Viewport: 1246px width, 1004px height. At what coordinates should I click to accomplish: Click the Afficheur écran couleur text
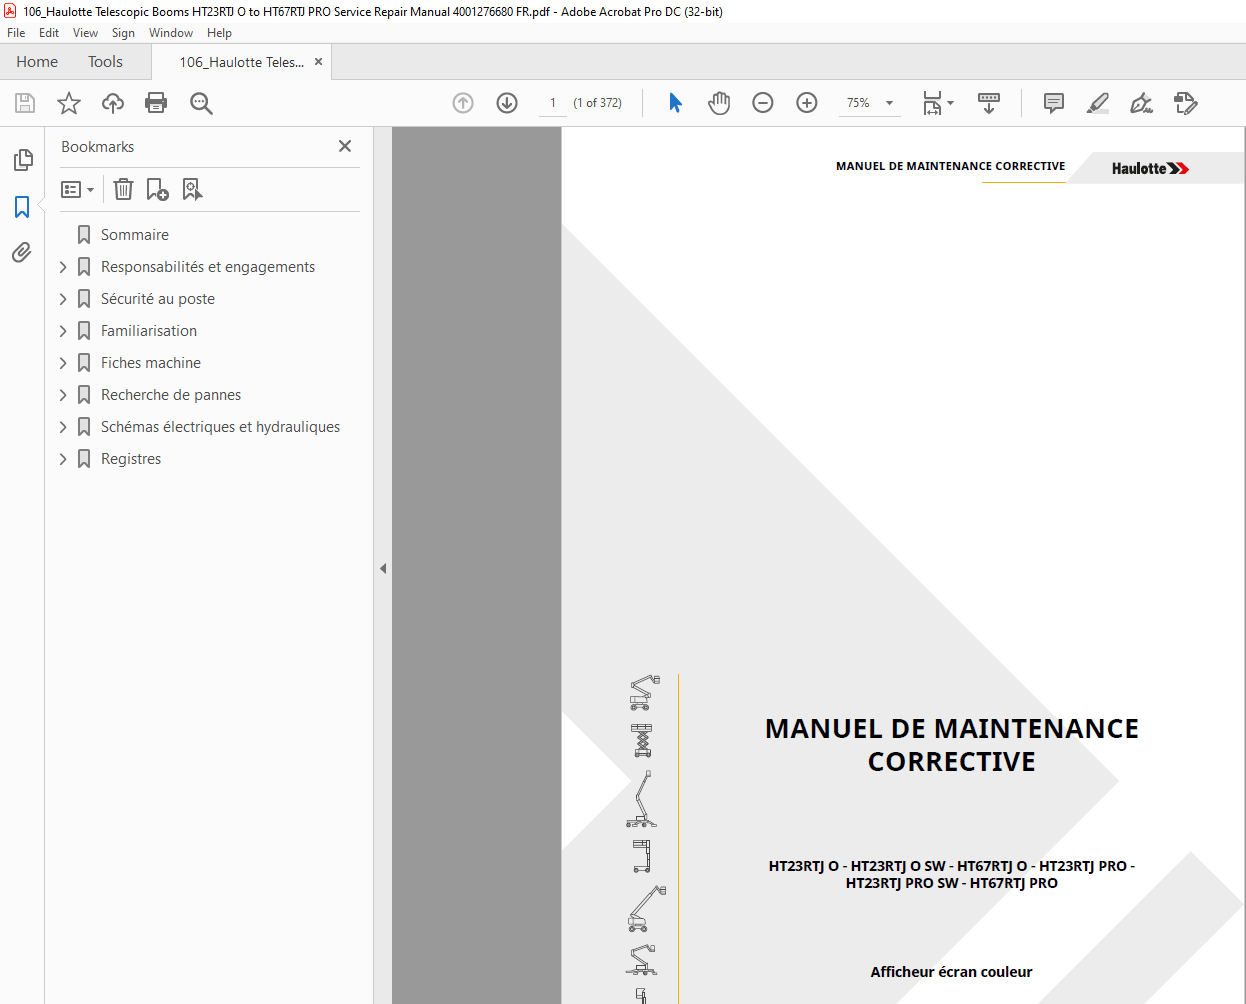click(951, 972)
